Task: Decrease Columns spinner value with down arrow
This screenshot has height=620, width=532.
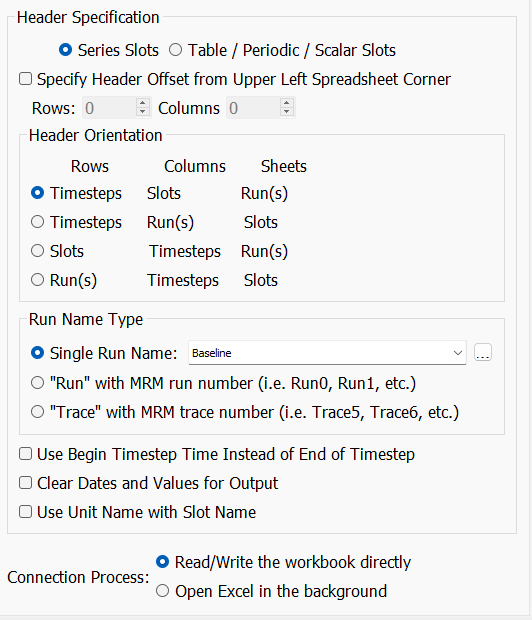Action: [286, 112]
